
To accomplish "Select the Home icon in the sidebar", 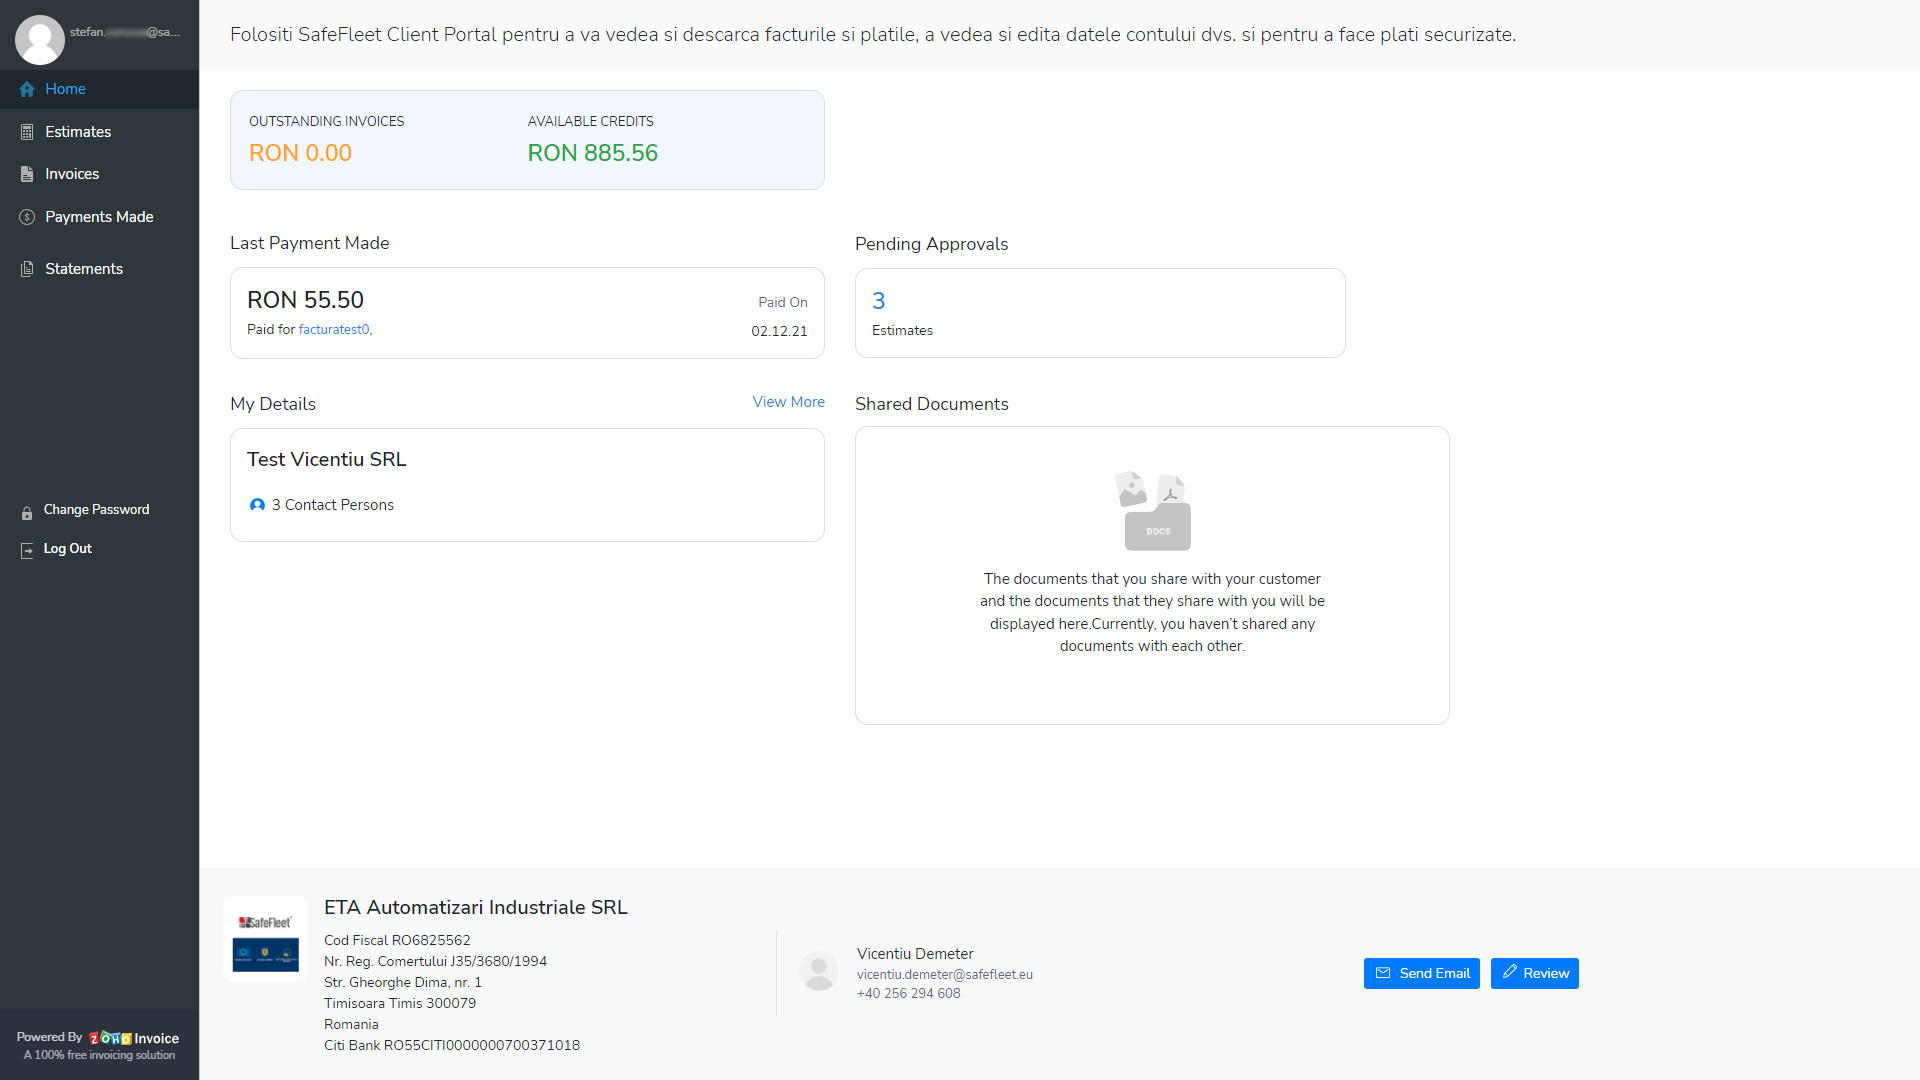I will pos(28,89).
